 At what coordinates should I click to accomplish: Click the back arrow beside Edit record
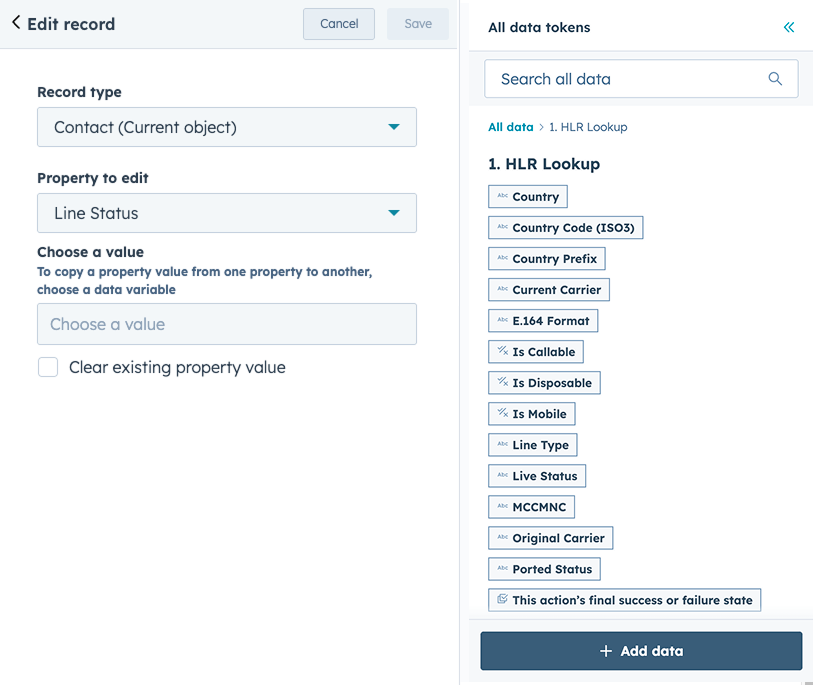(x=16, y=23)
